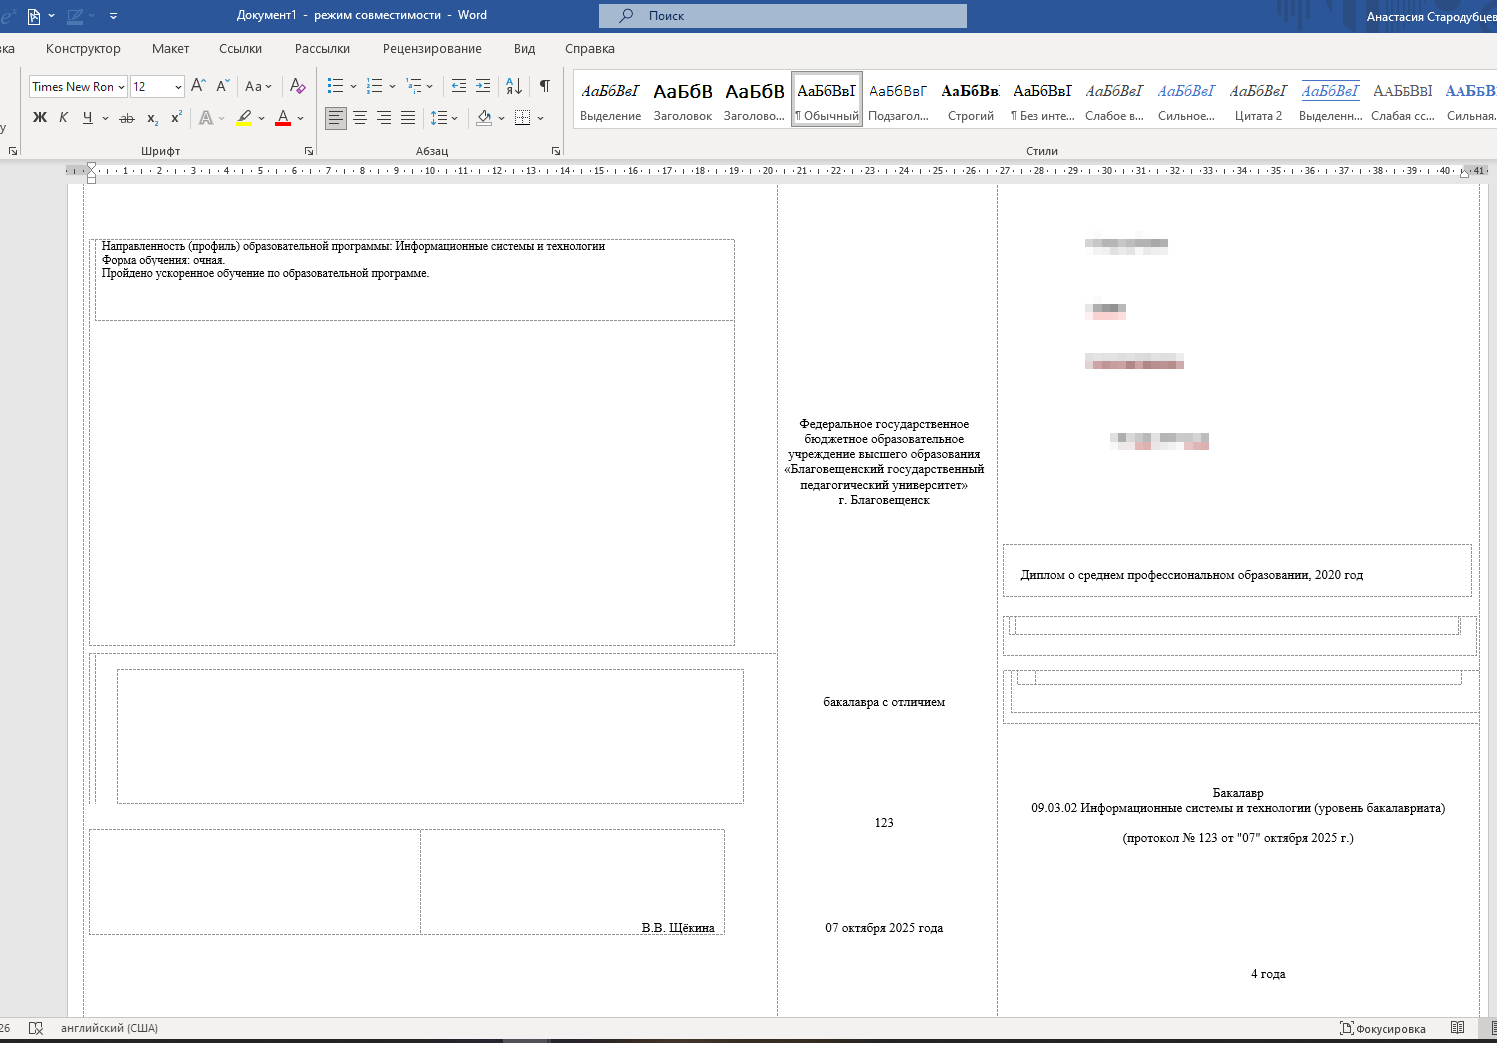
Task: Center-align the paragraph
Action: point(360,118)
